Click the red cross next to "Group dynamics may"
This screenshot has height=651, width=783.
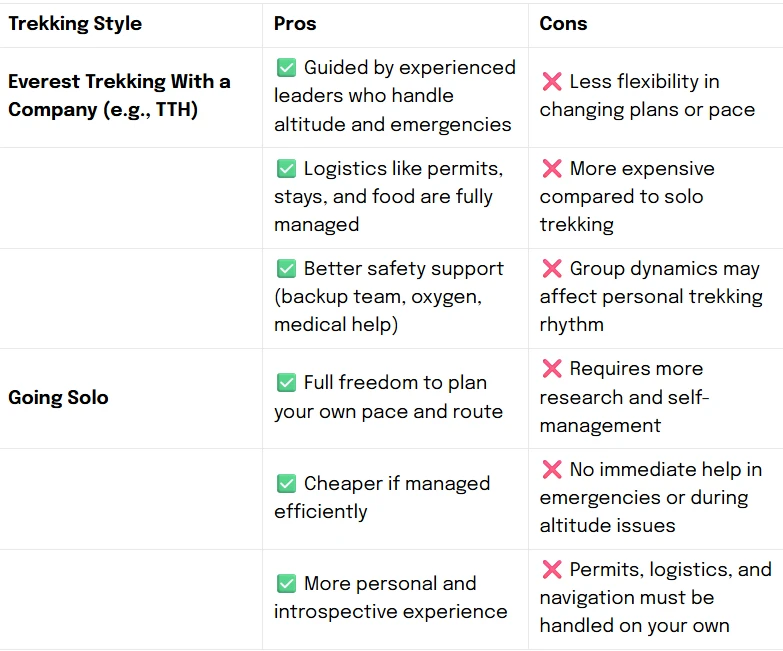coord(551,269)
